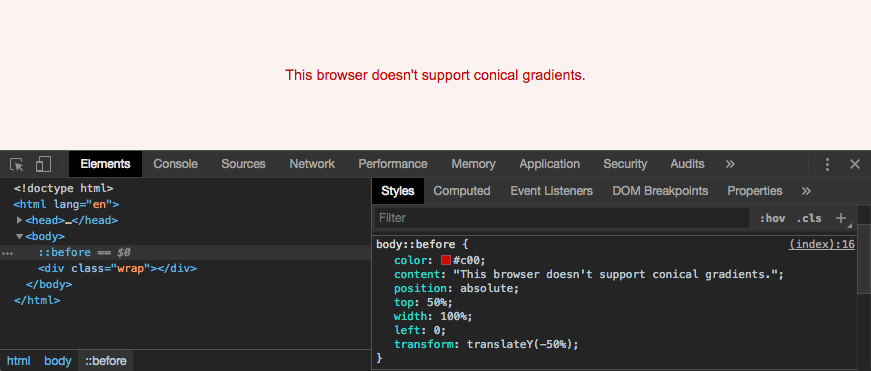Show more Styles sidebar tabs chevron
Screen dimensions: 871x371
pyautogui.click(x=806, y=191)
